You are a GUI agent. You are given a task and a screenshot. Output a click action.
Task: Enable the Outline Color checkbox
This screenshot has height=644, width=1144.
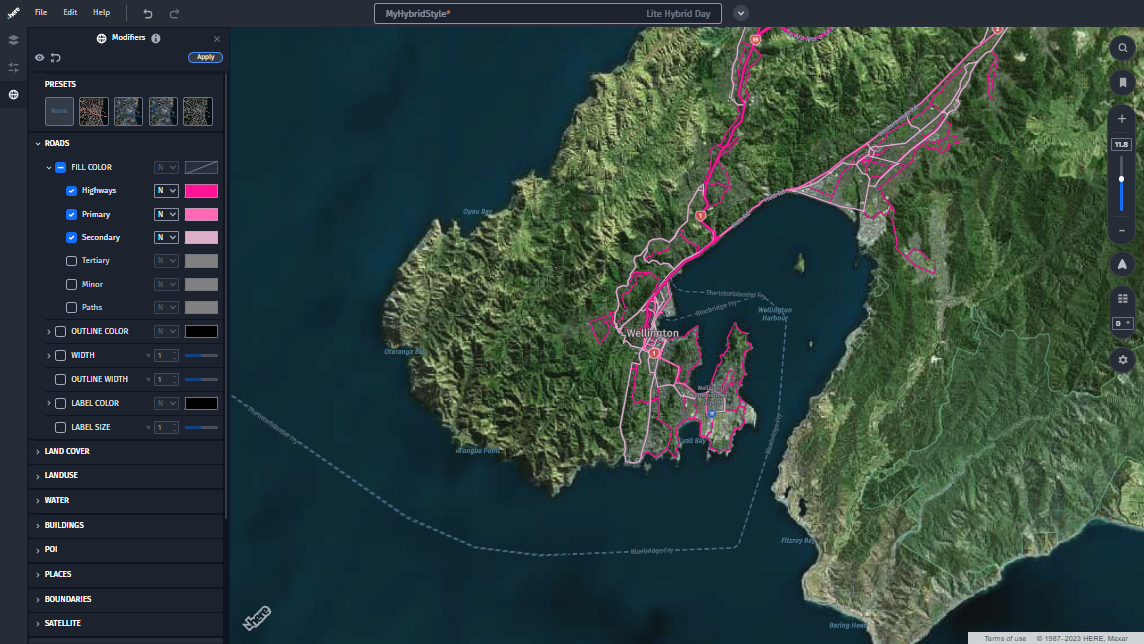[61, 332]
